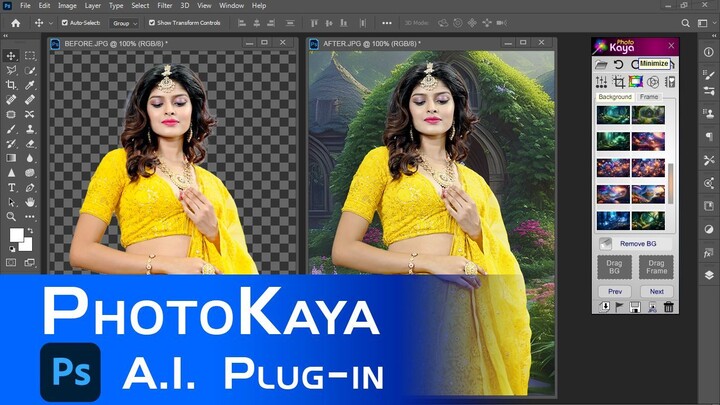Click background color swatch in toolbar
Image resolution: width=720 pixels, height=405 pixels.
(x=27, y=246)
